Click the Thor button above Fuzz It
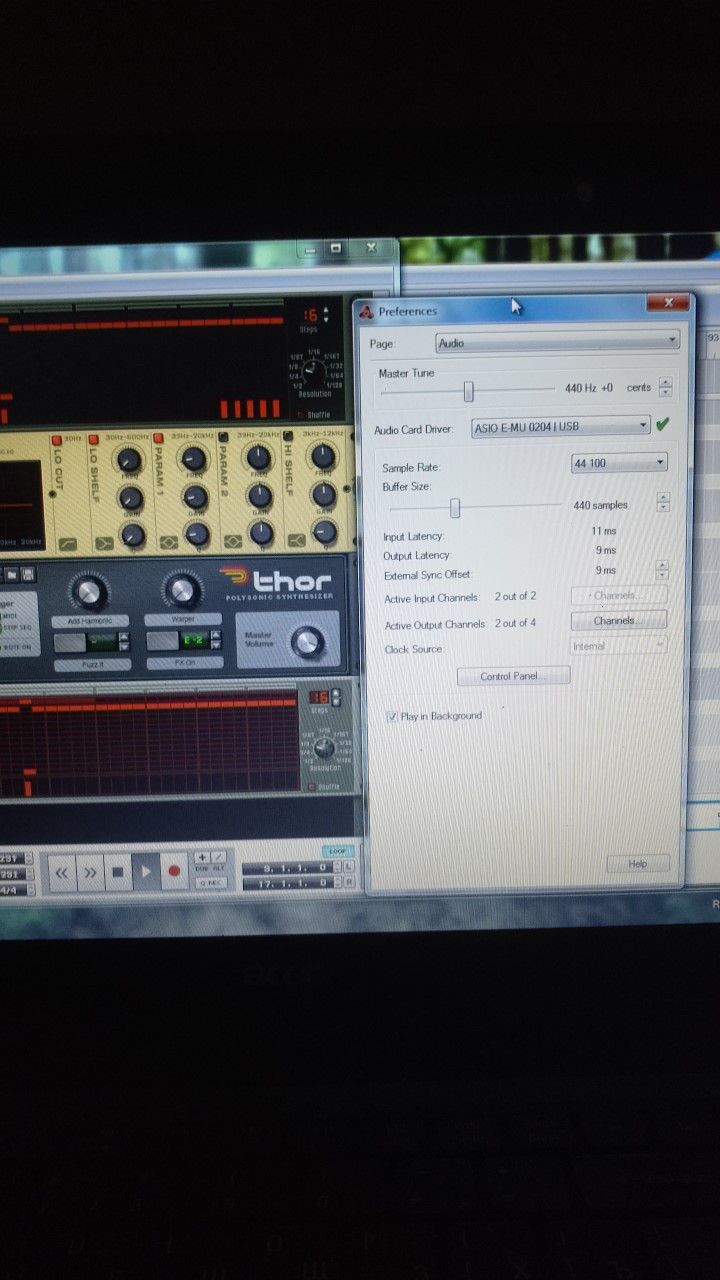The width and height of the screenshot is (720, 1280). click(69, 642)
